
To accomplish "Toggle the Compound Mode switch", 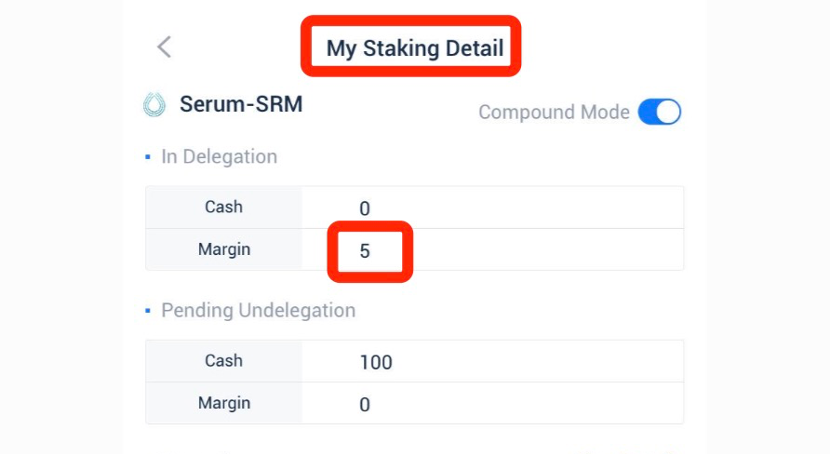I will [659, 112].
